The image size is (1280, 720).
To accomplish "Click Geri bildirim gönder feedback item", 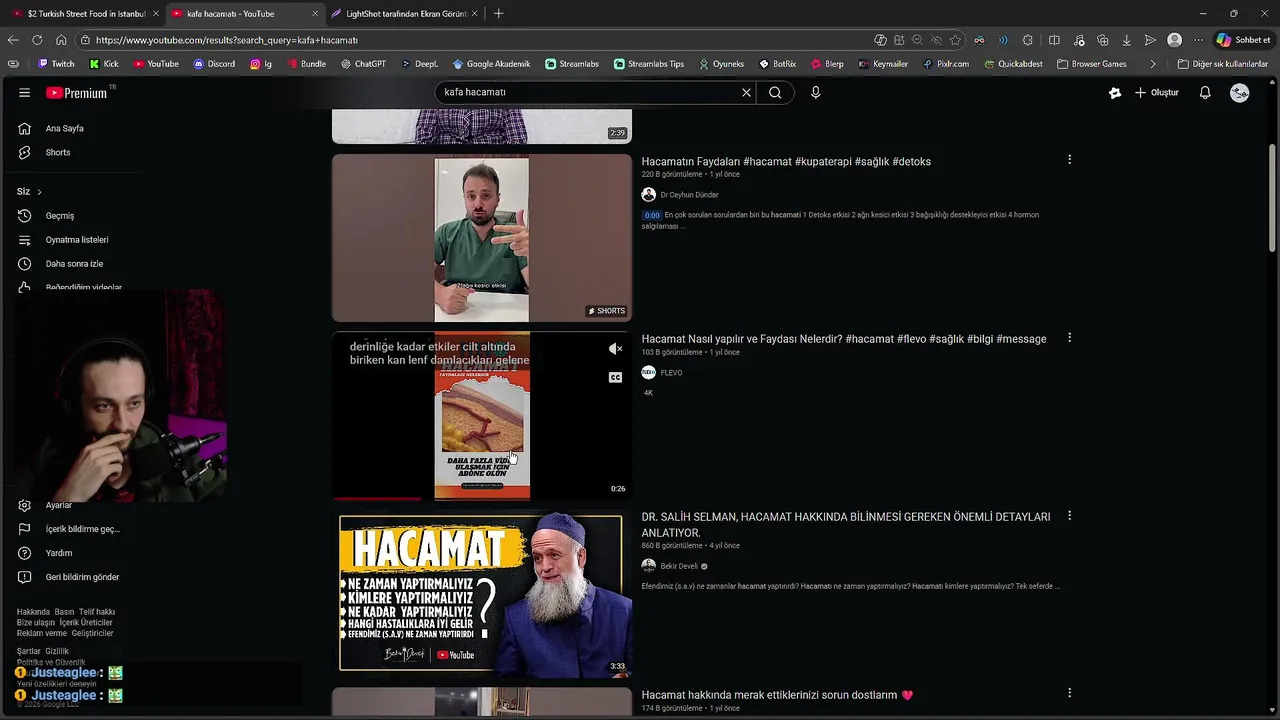I will [82, 577].
